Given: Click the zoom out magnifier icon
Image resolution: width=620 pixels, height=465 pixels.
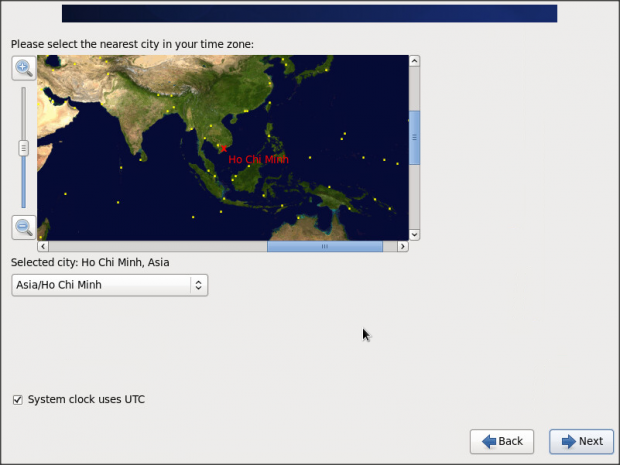Looking at the screenshot, I should tap(23, 227).
